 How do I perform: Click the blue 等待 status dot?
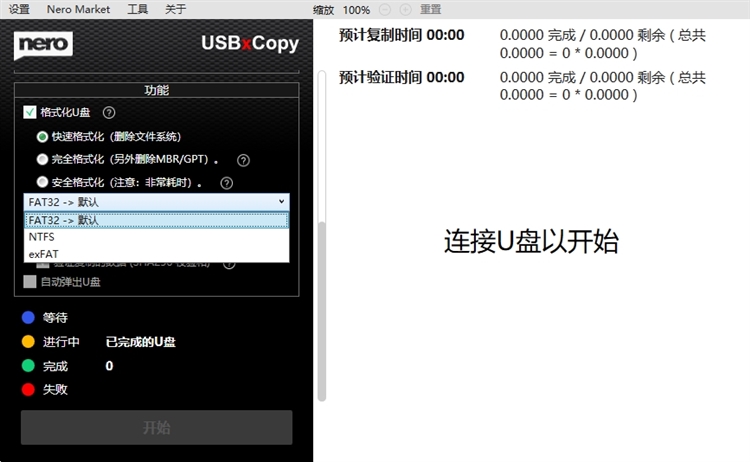click(x=28, y=318)
